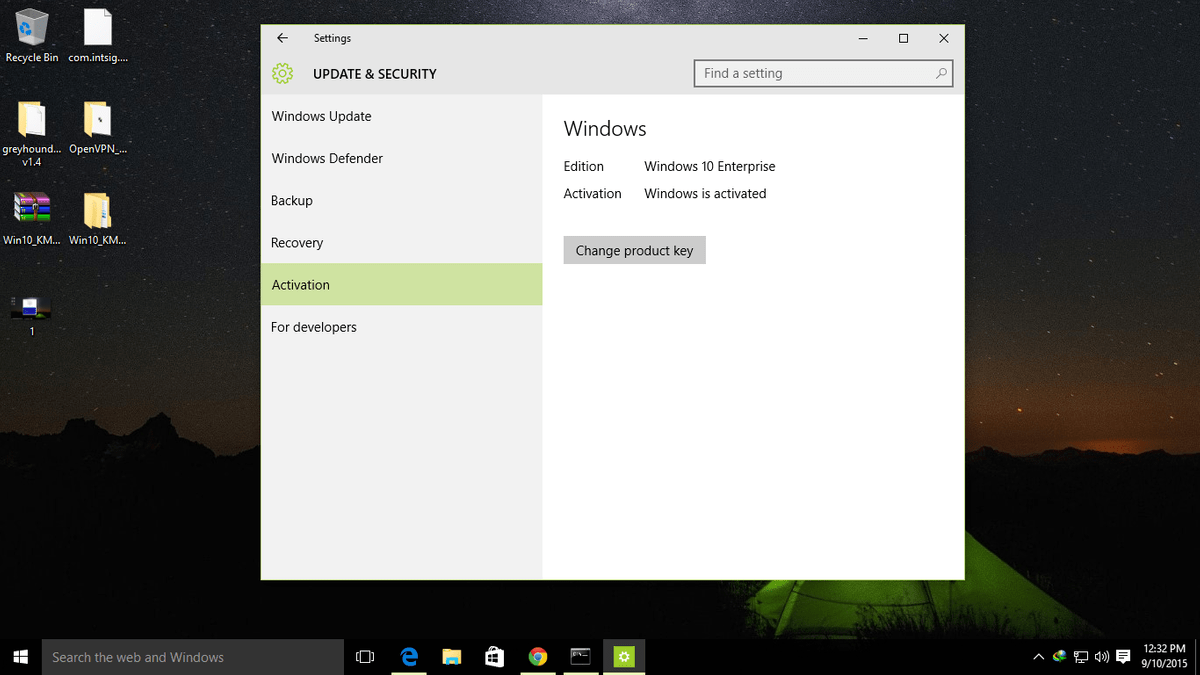Select the Activation section in sidebar

(300, 284)
